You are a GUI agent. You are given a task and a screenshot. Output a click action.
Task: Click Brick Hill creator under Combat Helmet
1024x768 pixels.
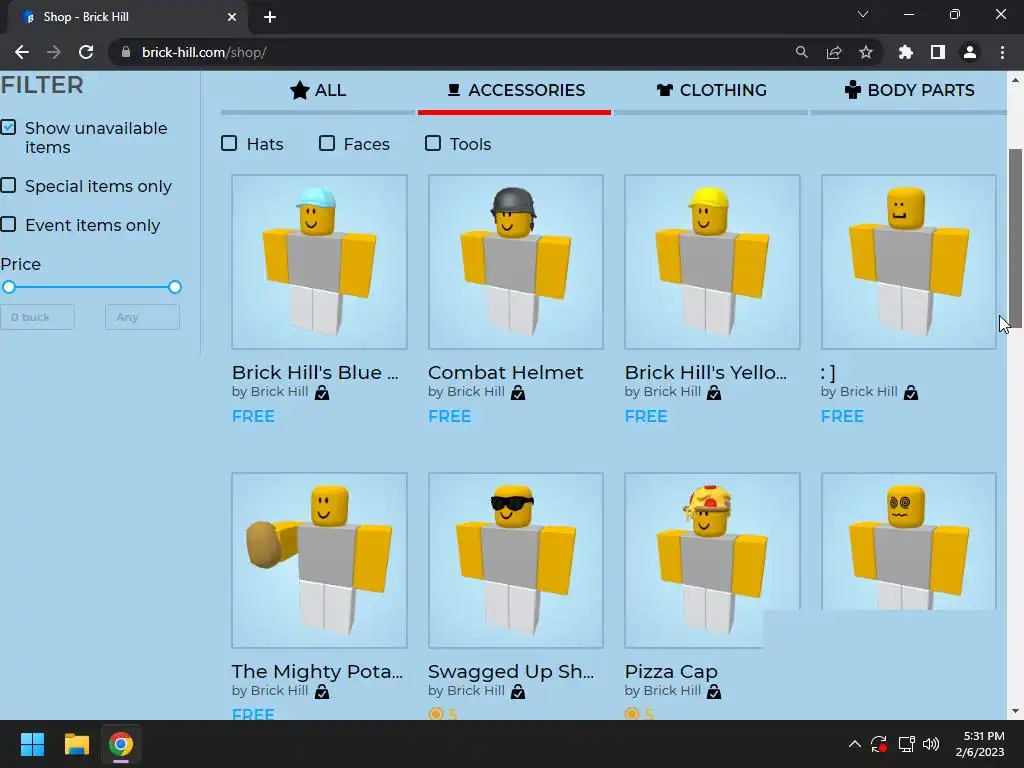(476, 391)
